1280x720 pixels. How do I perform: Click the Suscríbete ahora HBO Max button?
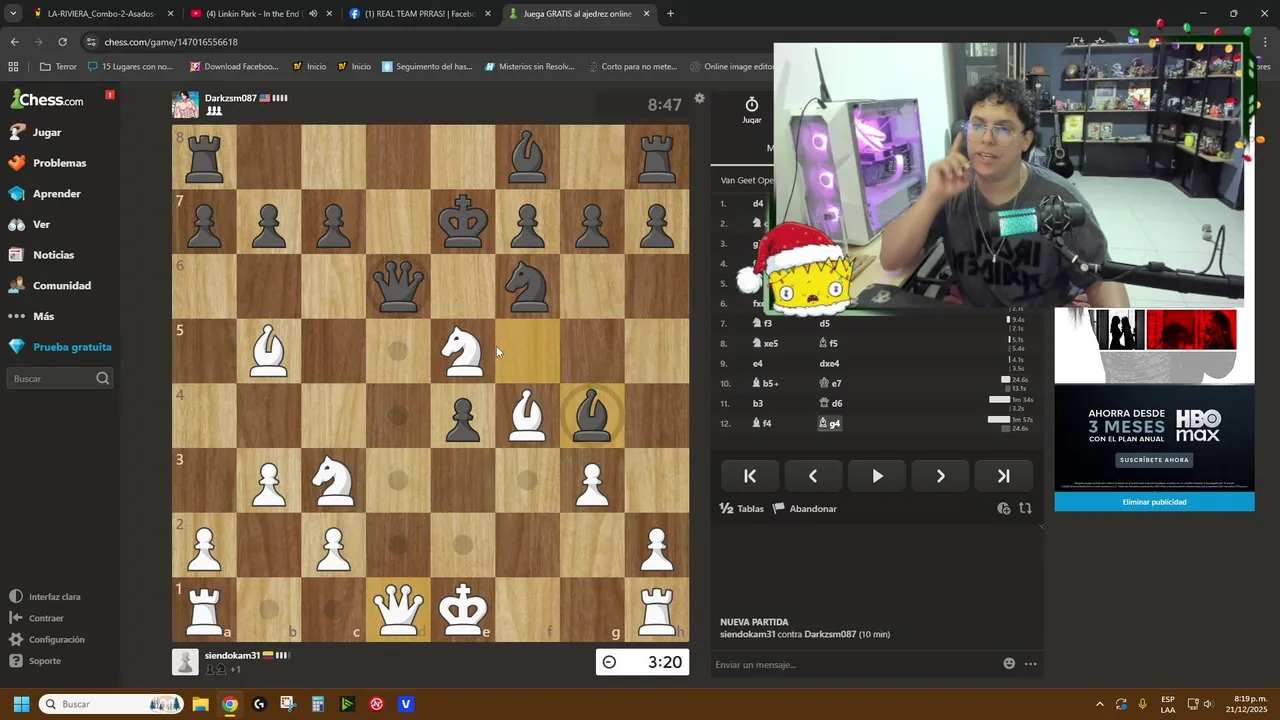pos(1154,460)
